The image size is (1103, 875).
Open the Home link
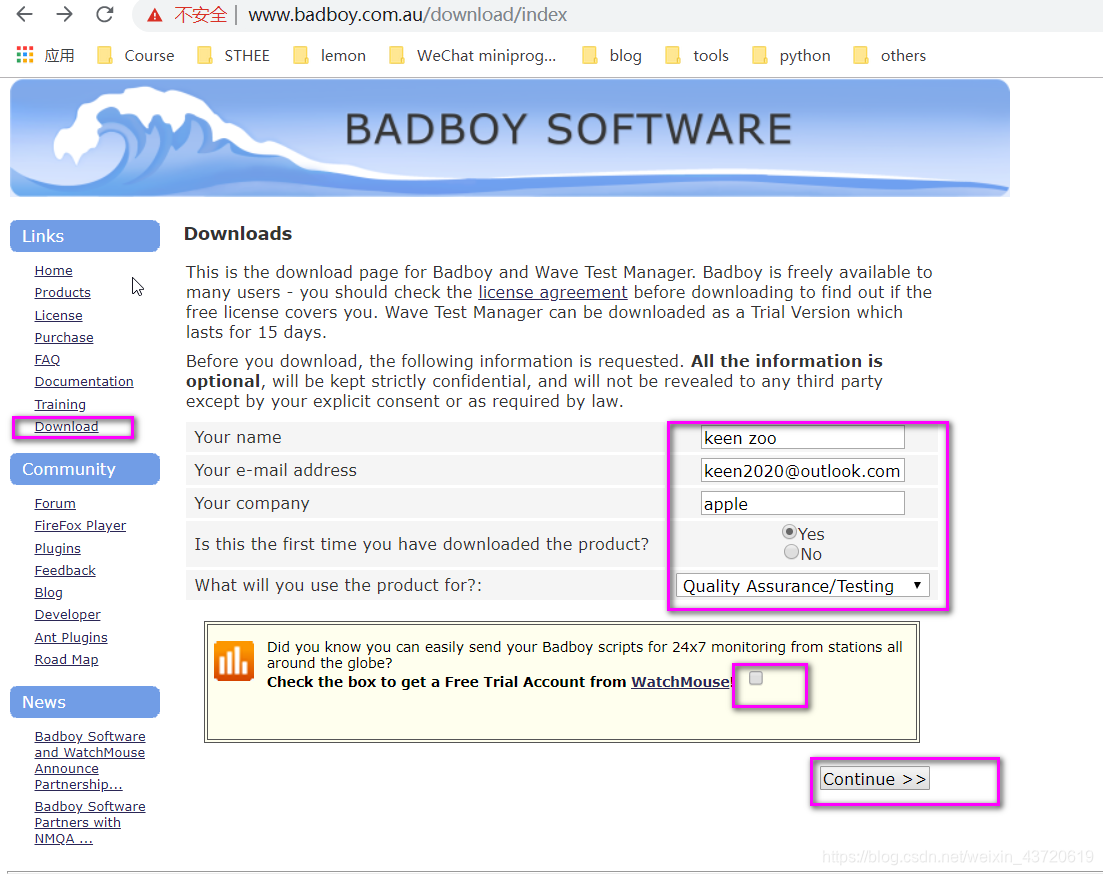(53, 271)
